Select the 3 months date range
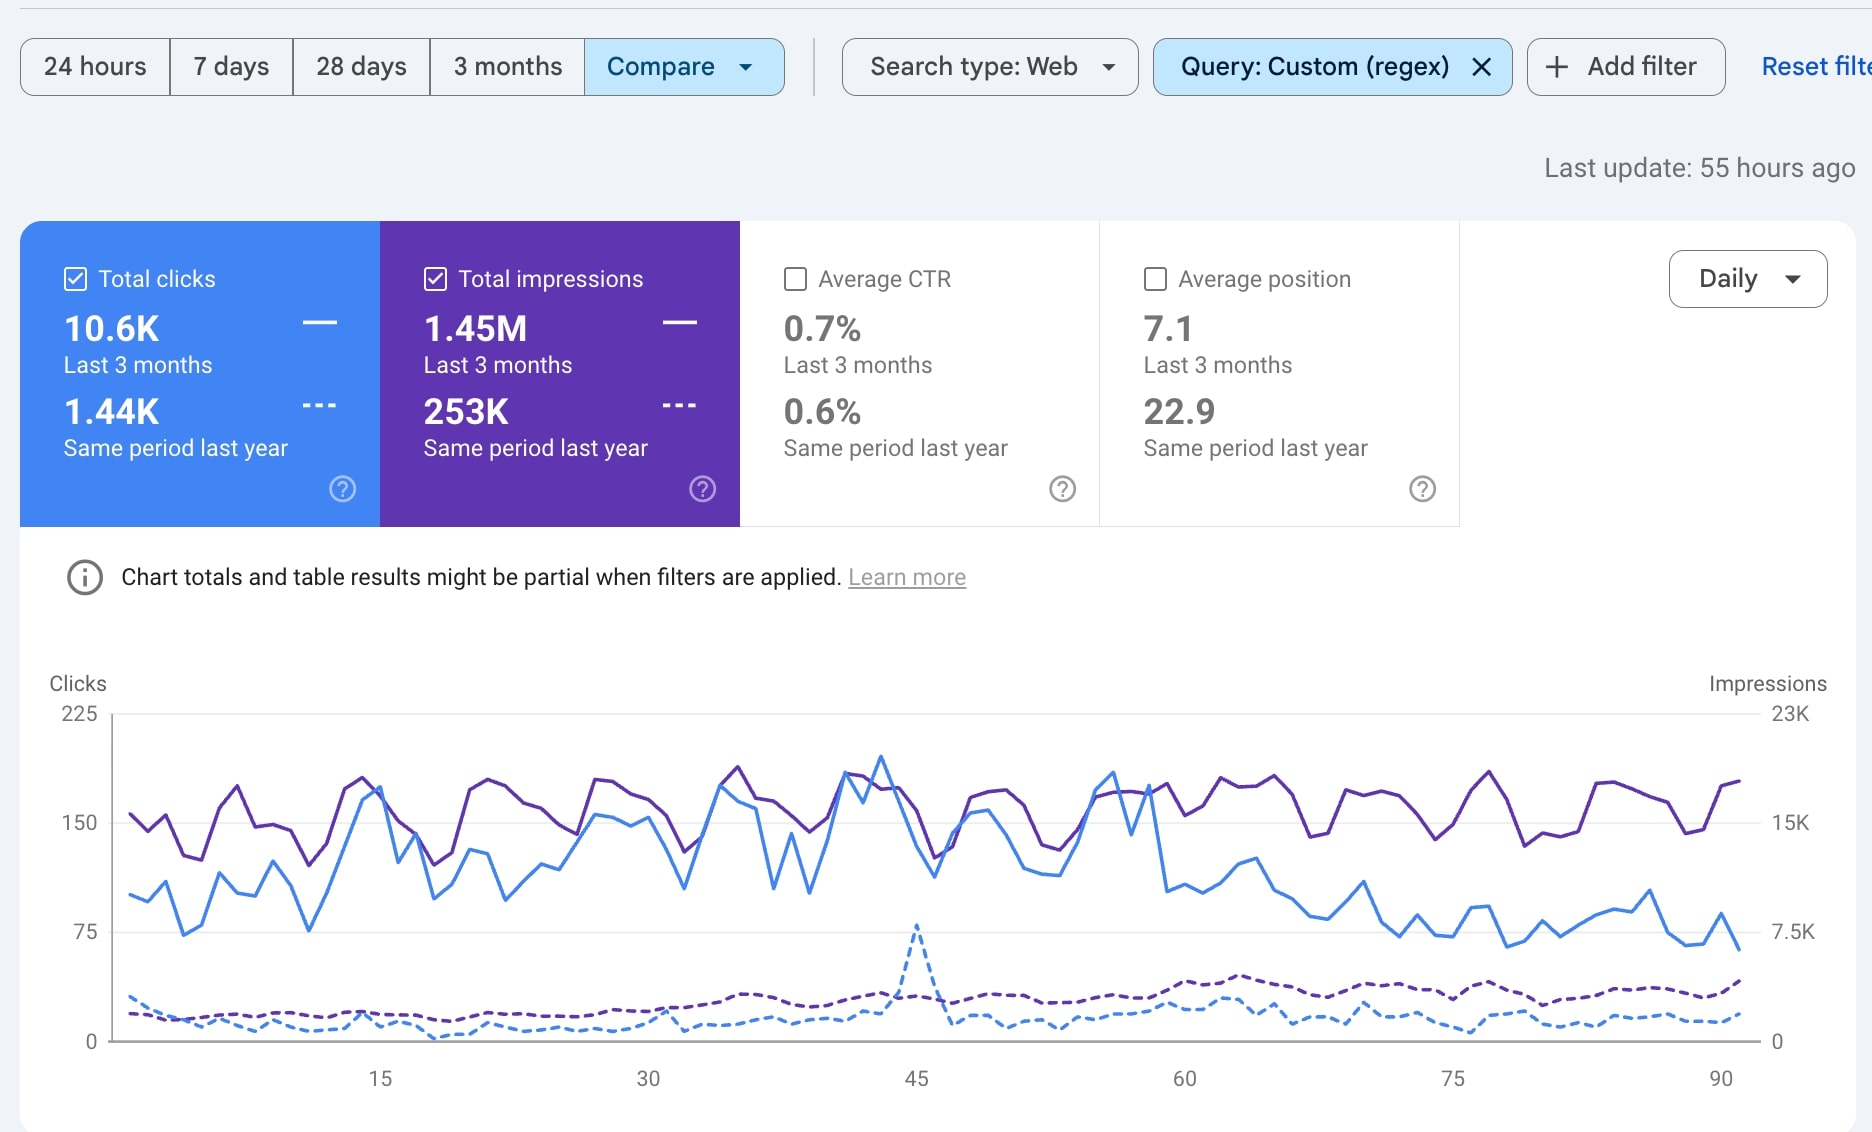The image size is (1872, 1132). 507,67
